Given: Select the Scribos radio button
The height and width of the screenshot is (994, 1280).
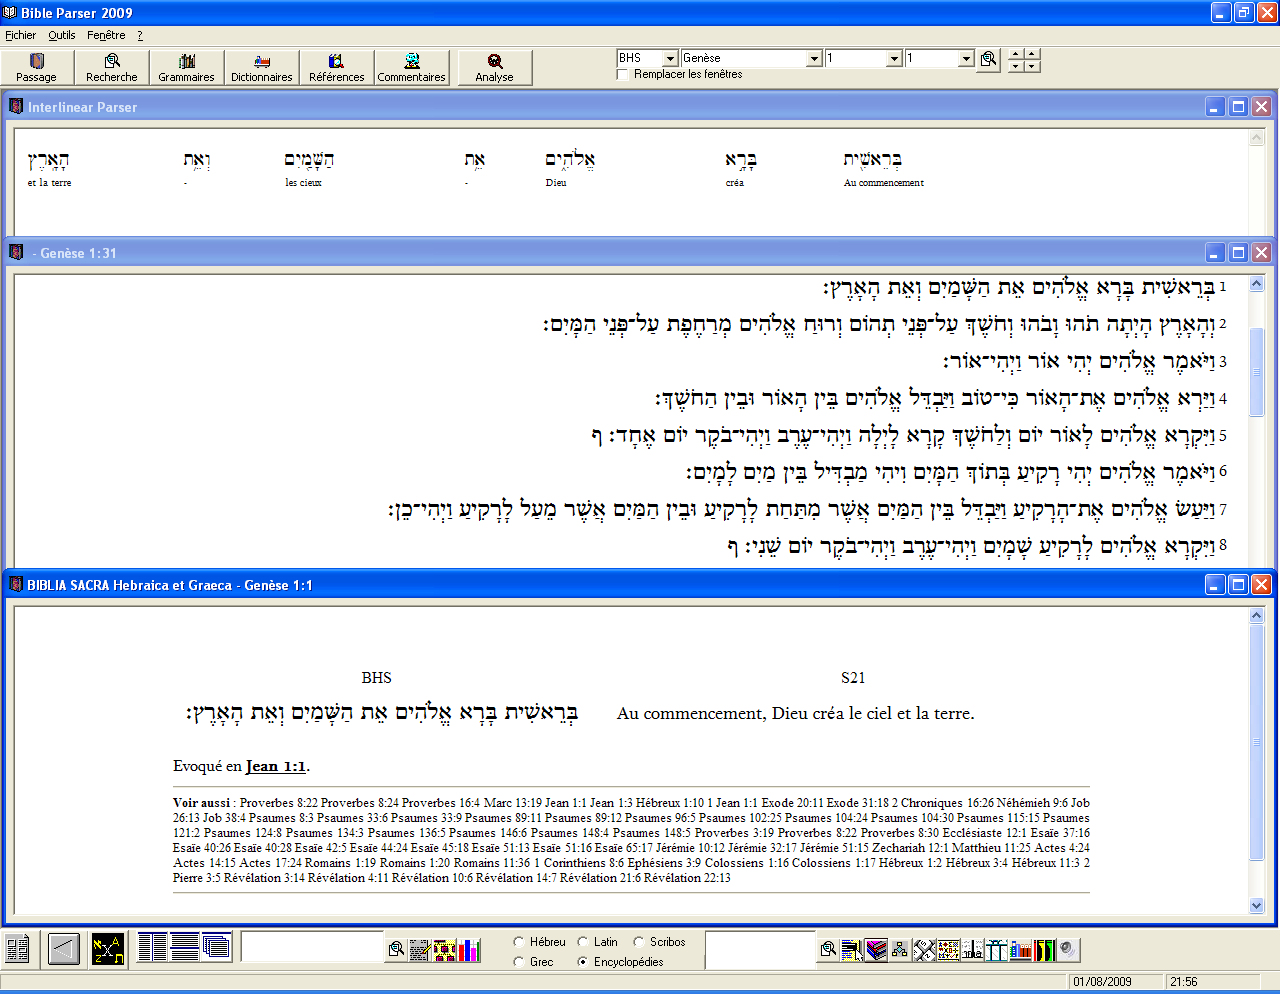Looking at the screenshot, I should [639, 942].
